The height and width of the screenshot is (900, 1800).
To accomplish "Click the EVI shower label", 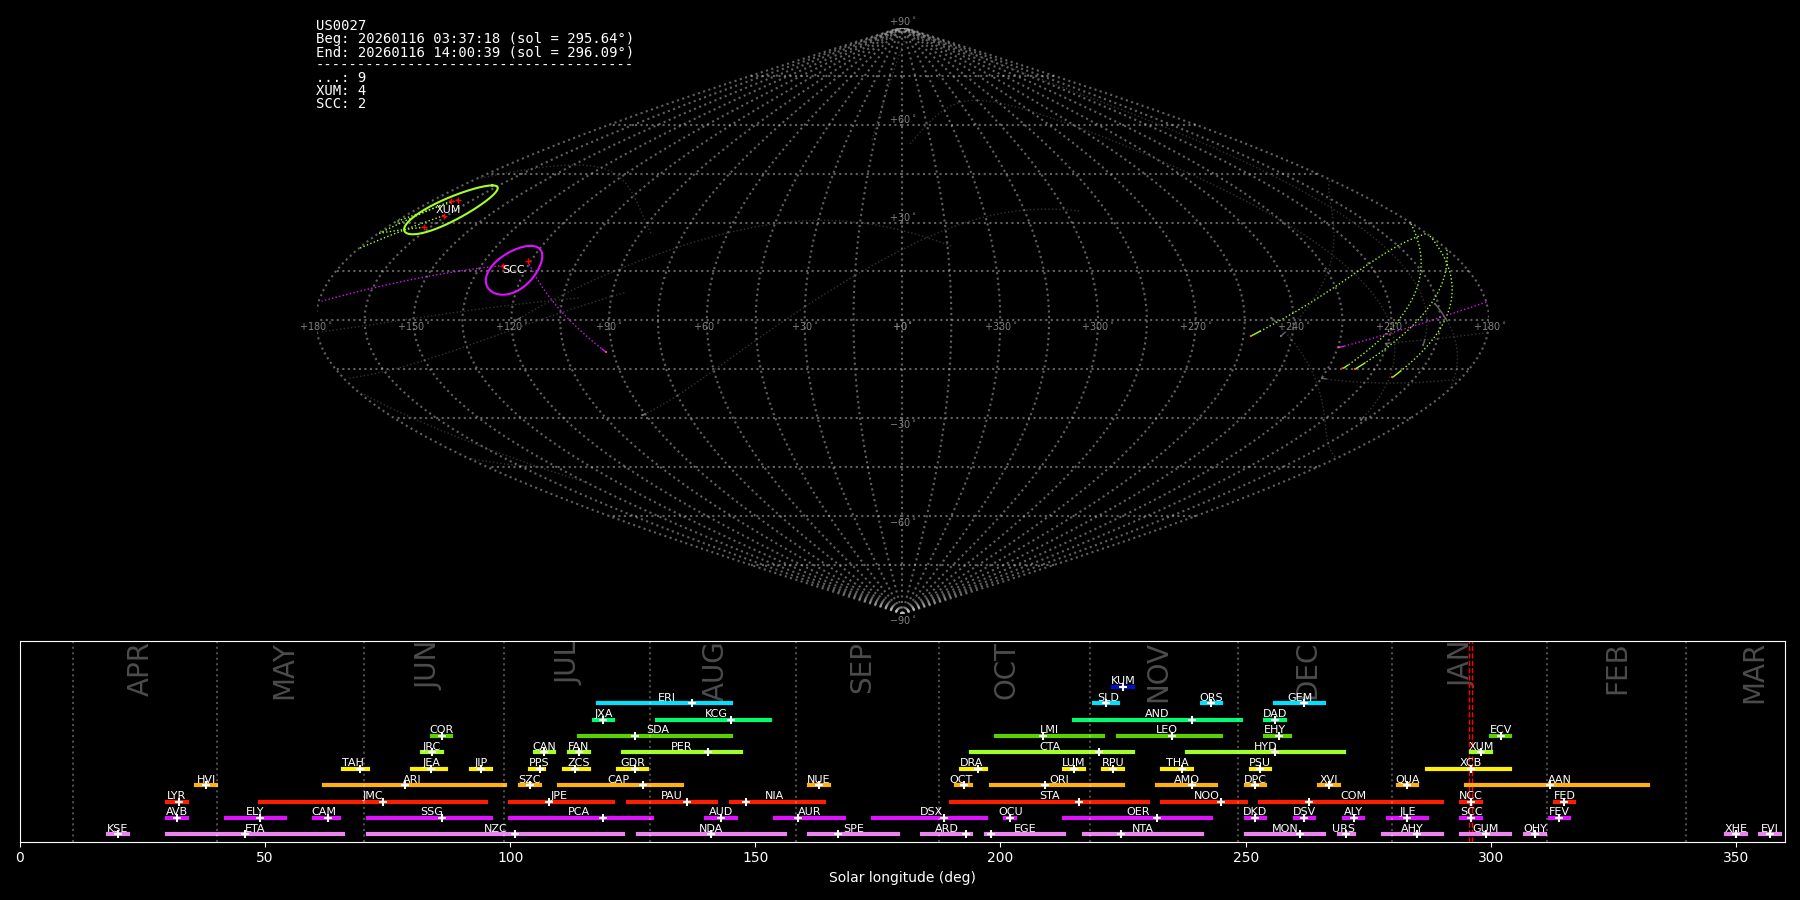I will [1769, 829].
